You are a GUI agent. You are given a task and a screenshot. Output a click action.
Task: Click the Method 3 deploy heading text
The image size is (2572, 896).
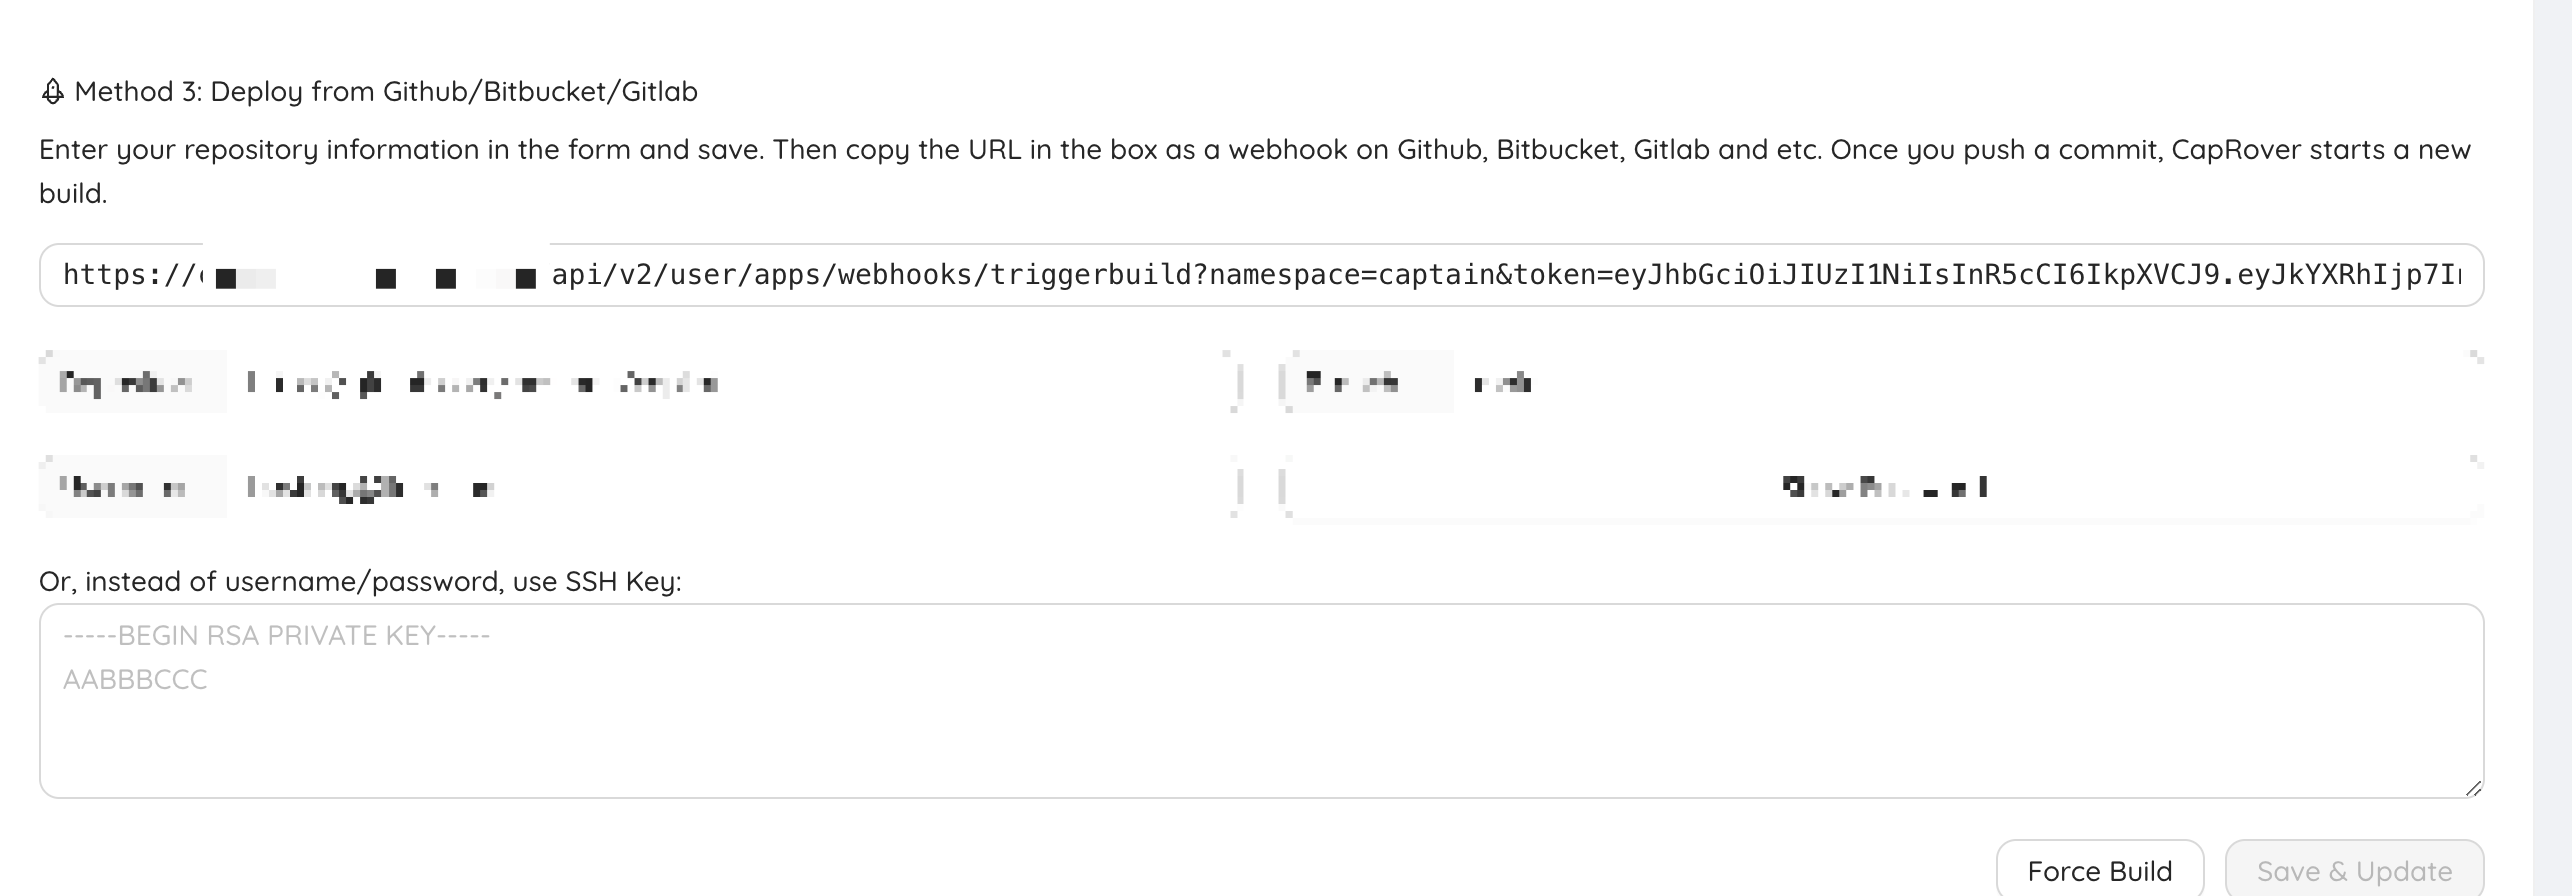[385, 92]
